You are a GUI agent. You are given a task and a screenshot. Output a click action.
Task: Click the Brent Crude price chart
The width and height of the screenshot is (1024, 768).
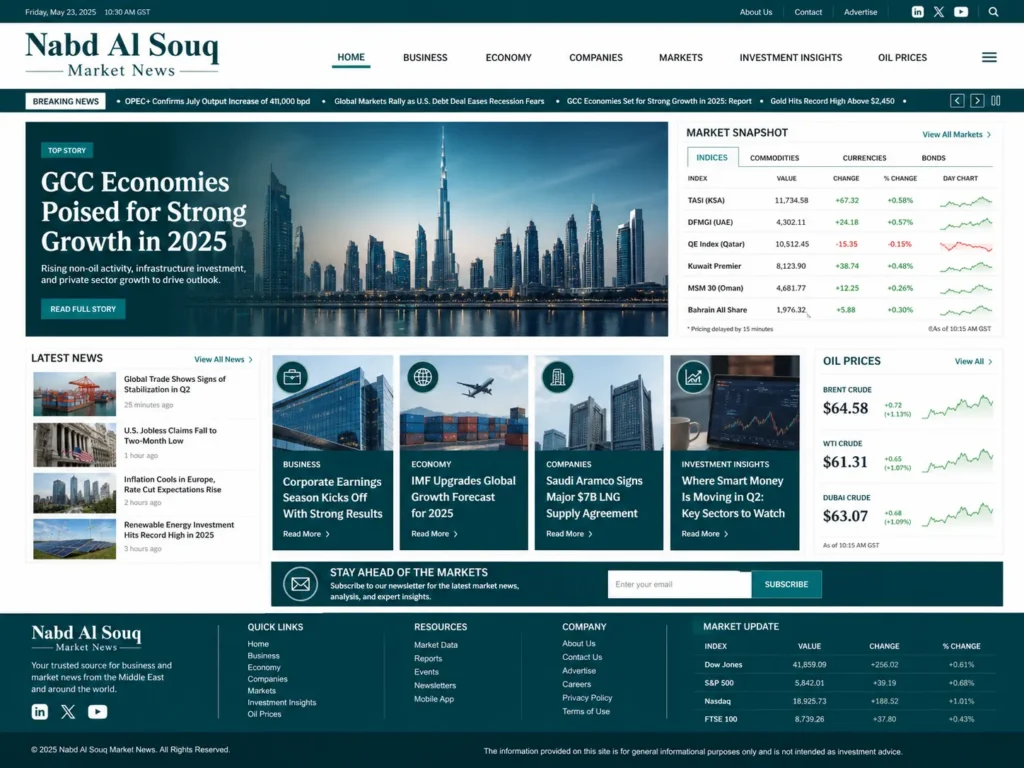957,407
